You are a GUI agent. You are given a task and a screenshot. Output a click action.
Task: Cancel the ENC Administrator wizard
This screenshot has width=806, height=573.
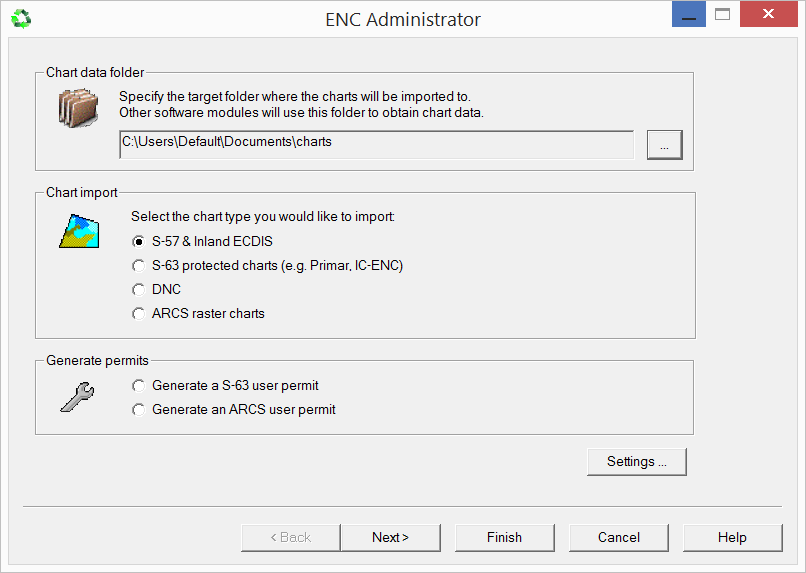pos(618,537)
